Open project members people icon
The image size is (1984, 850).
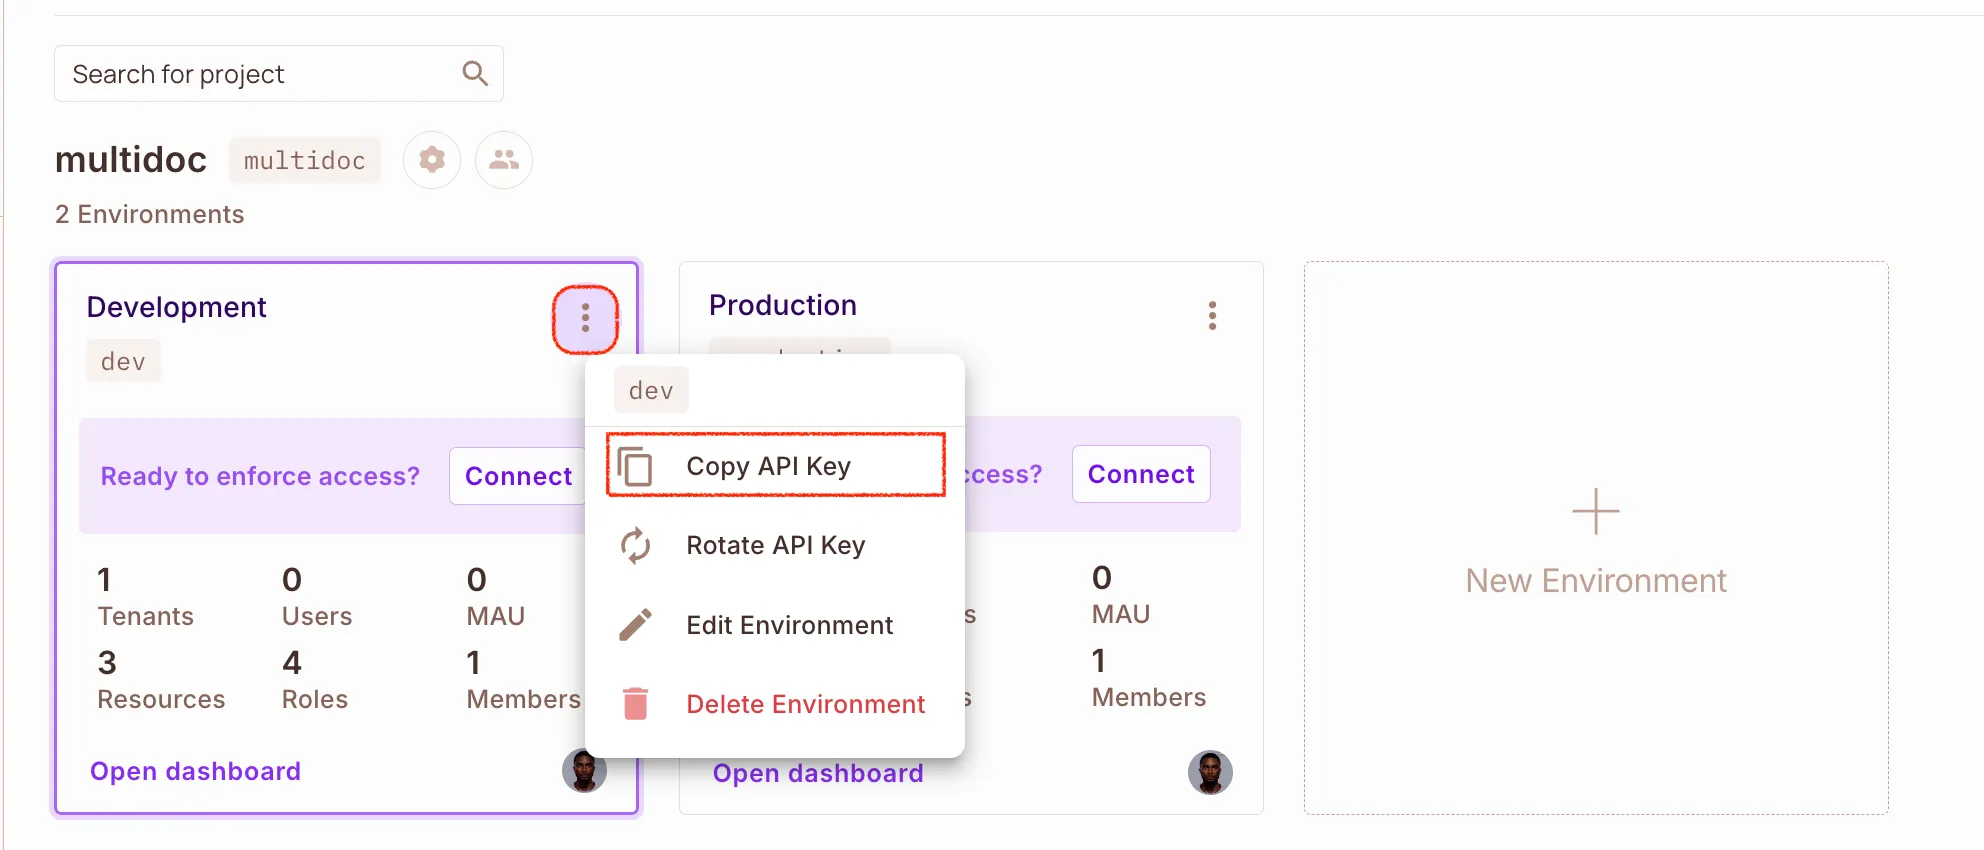coord(504,160)
